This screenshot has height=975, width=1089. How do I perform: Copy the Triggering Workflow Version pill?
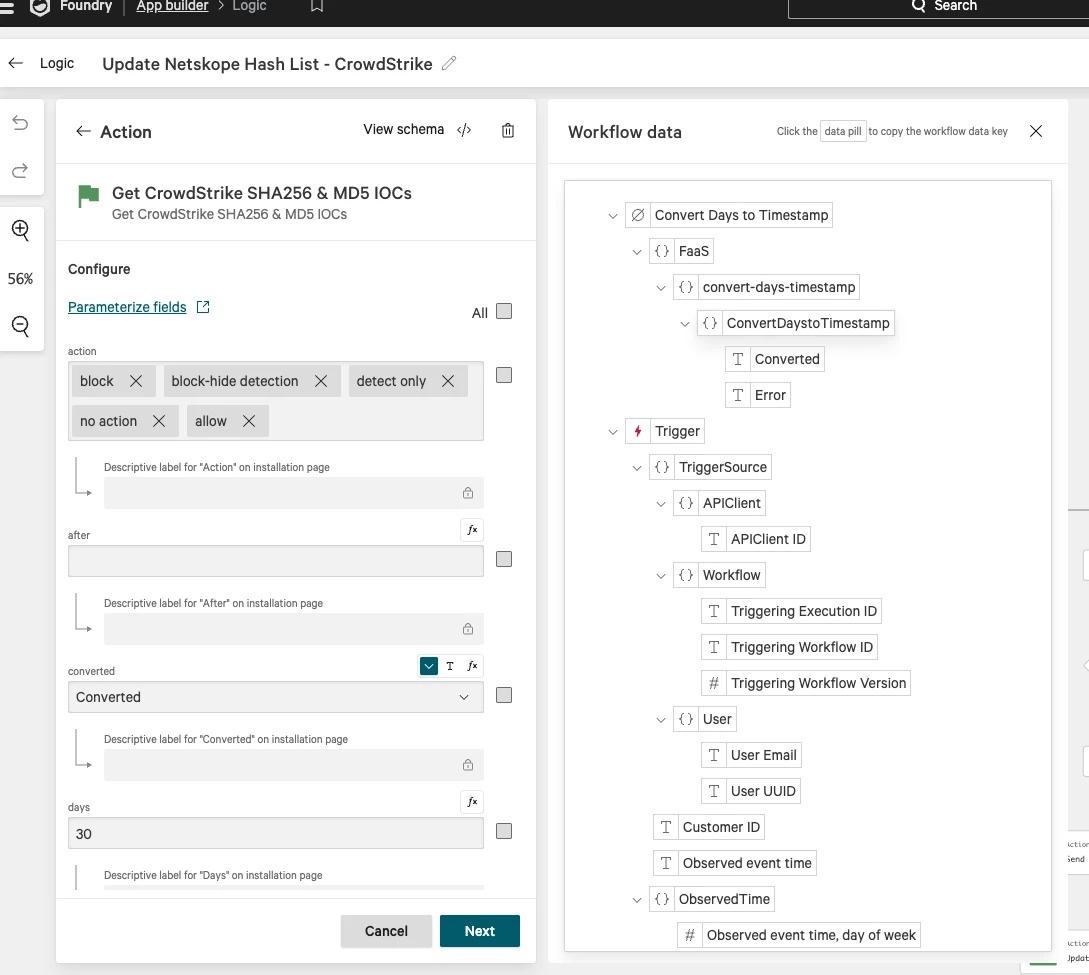click(806, 683)
